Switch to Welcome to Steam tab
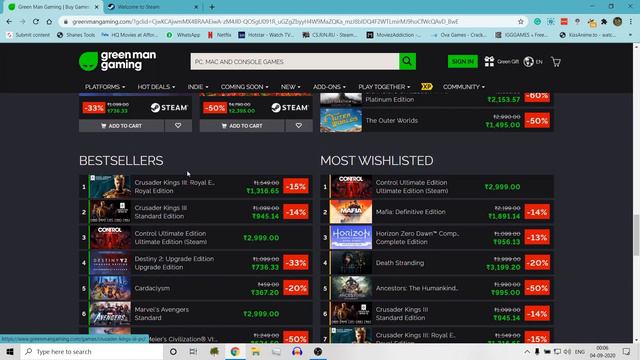The width and height of the screenshot is (640, 360). [x=152, y=7]
